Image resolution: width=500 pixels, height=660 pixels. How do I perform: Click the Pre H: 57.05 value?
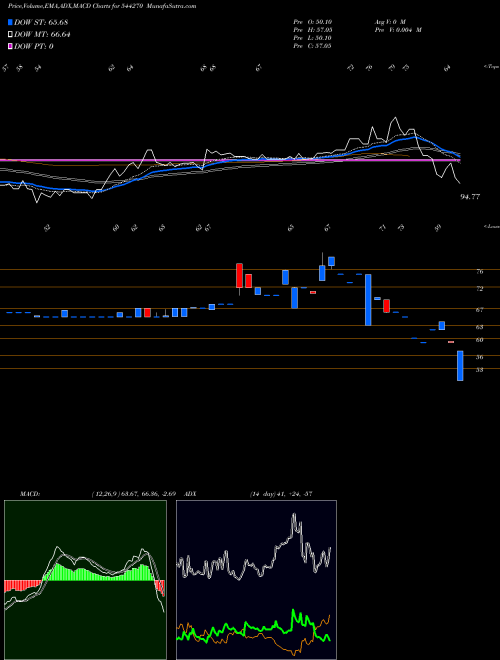[x=312, y=30]
